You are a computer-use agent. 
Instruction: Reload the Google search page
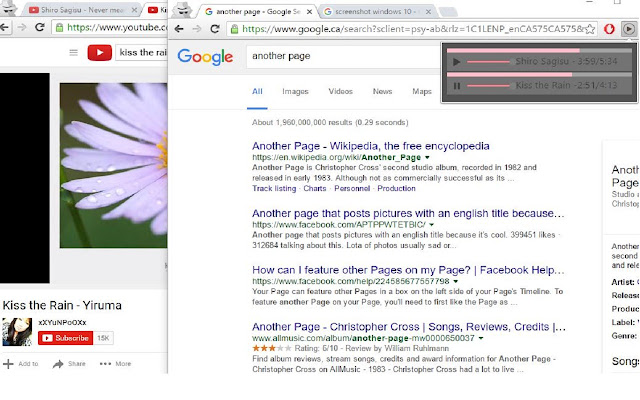pyautogui.click(x=215, y=29)
